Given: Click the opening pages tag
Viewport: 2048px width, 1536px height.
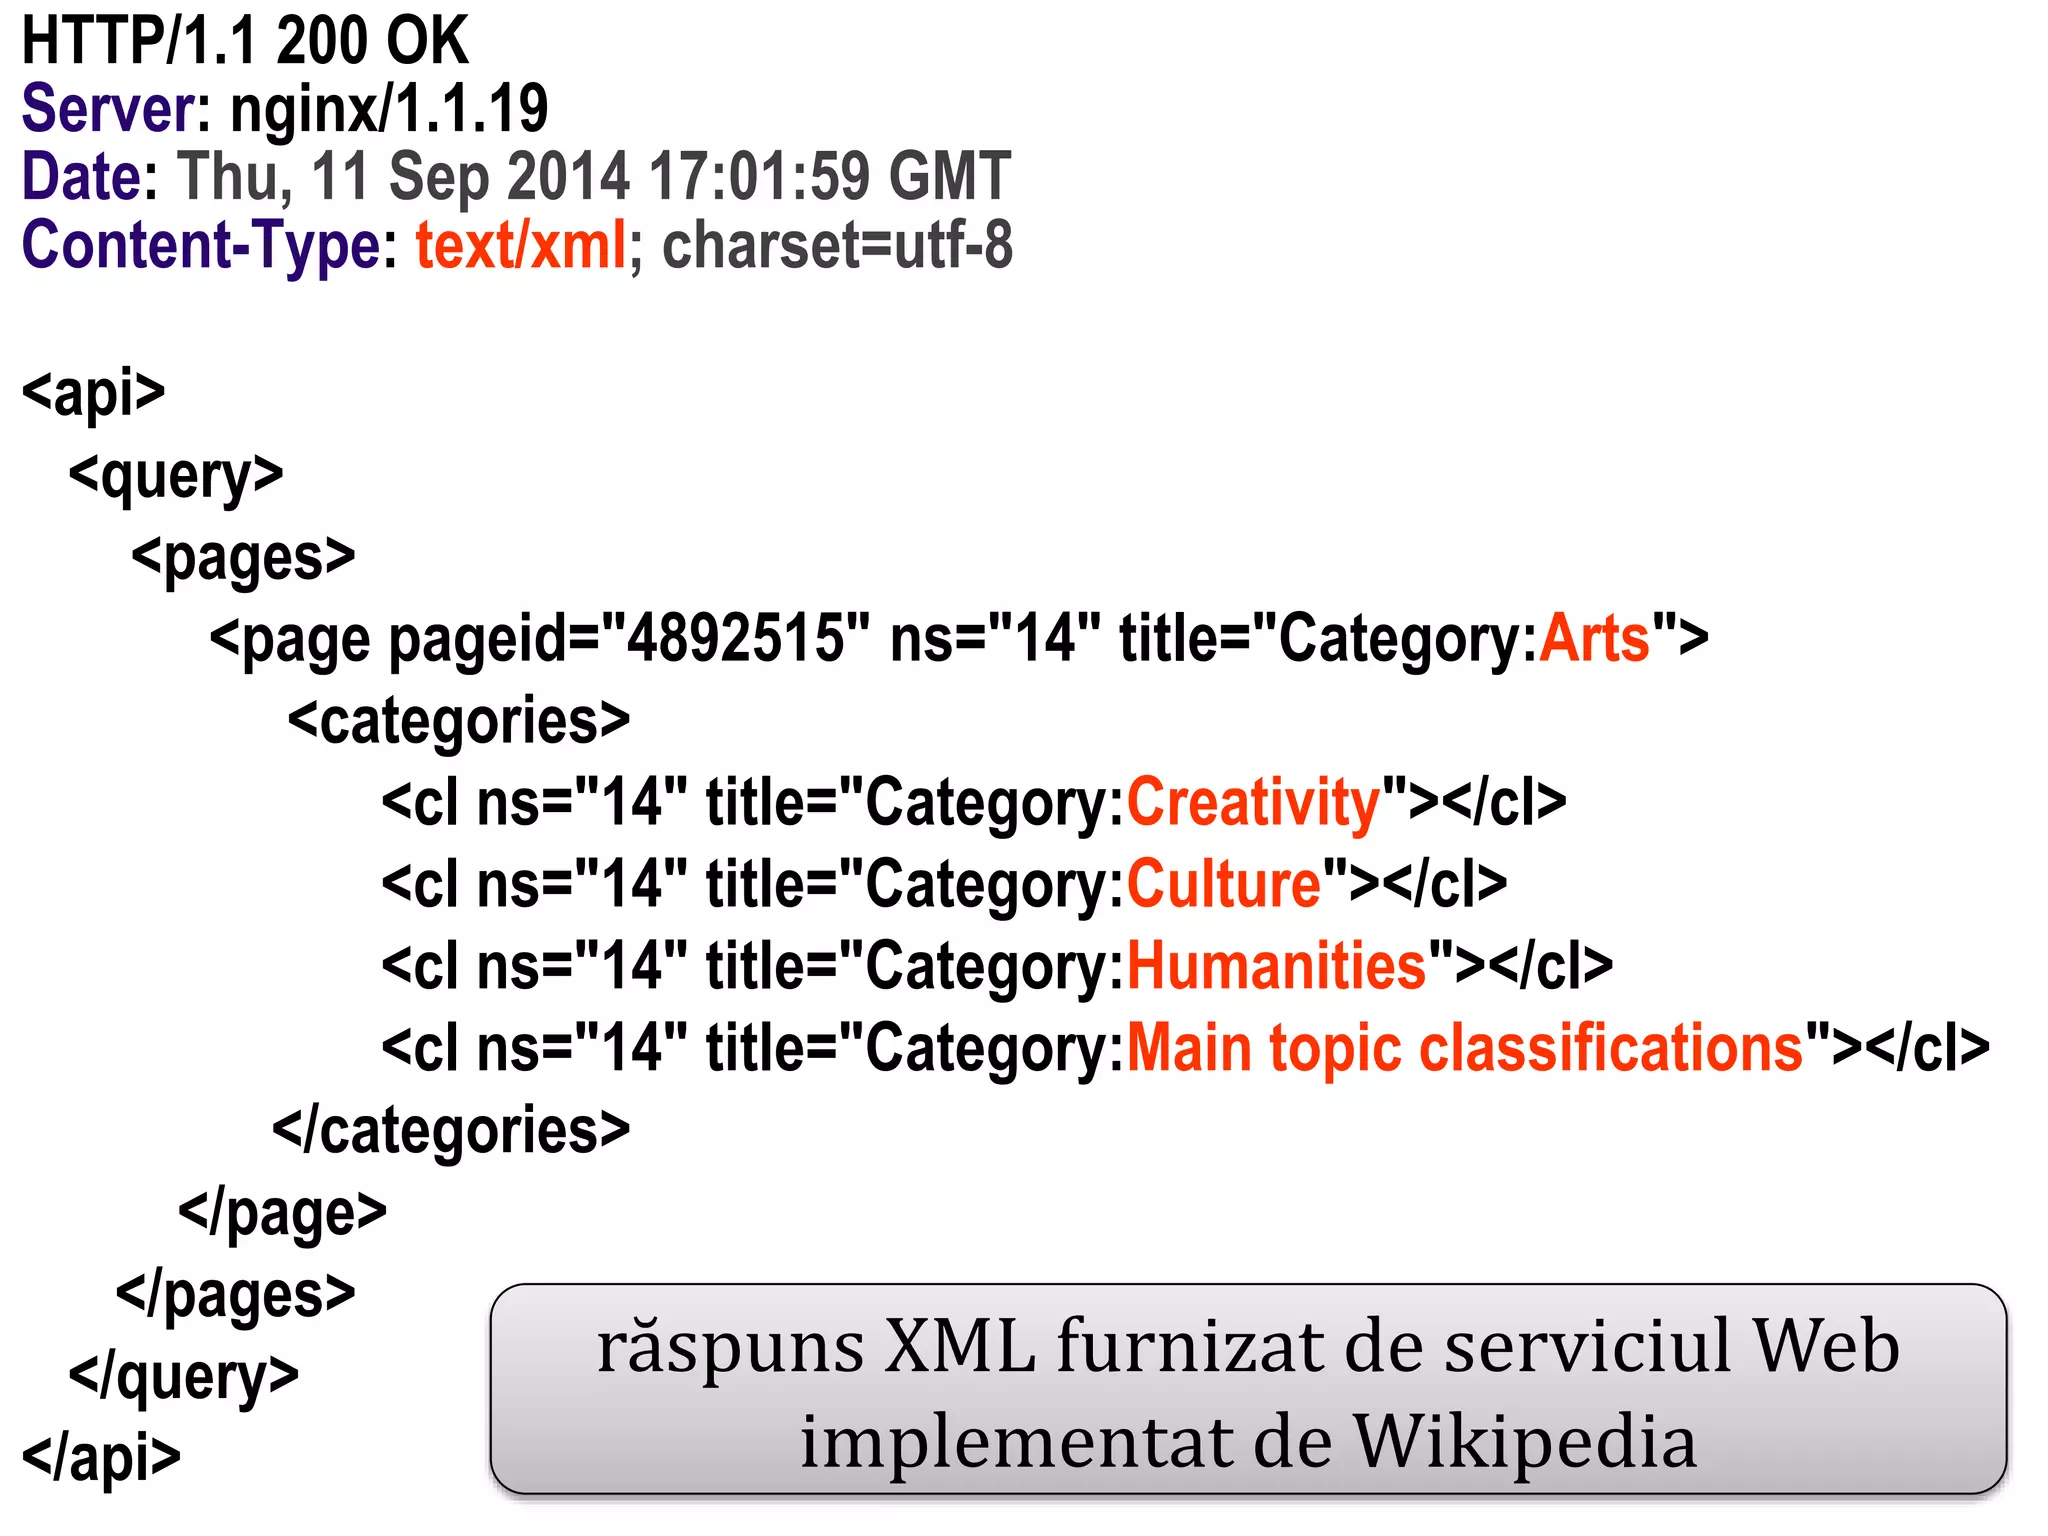Looking at the screenshot, I should click(x=243, y=557).
